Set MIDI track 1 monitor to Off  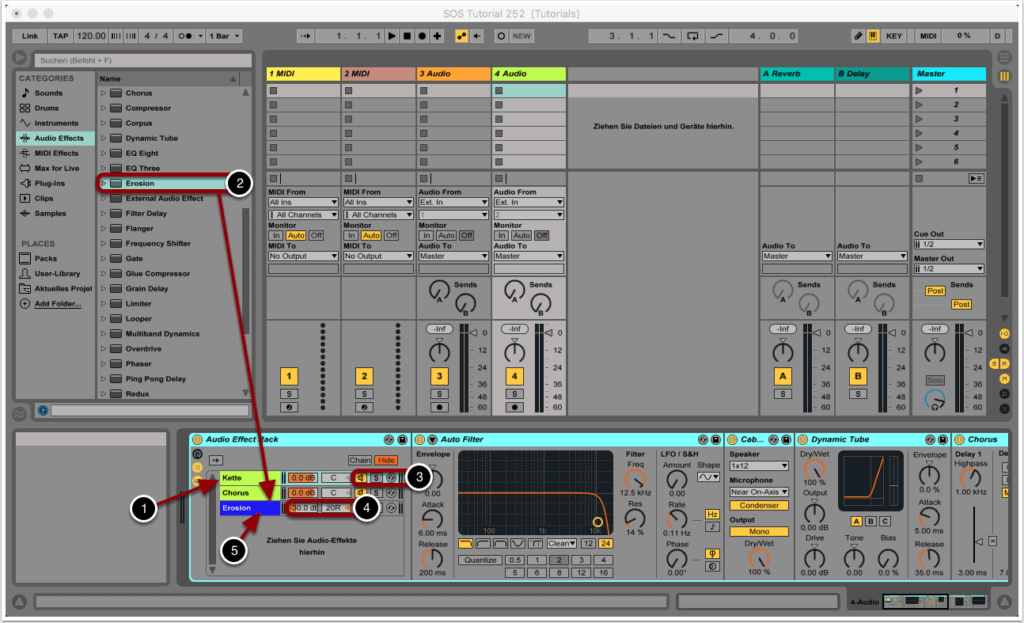(316, 235)
